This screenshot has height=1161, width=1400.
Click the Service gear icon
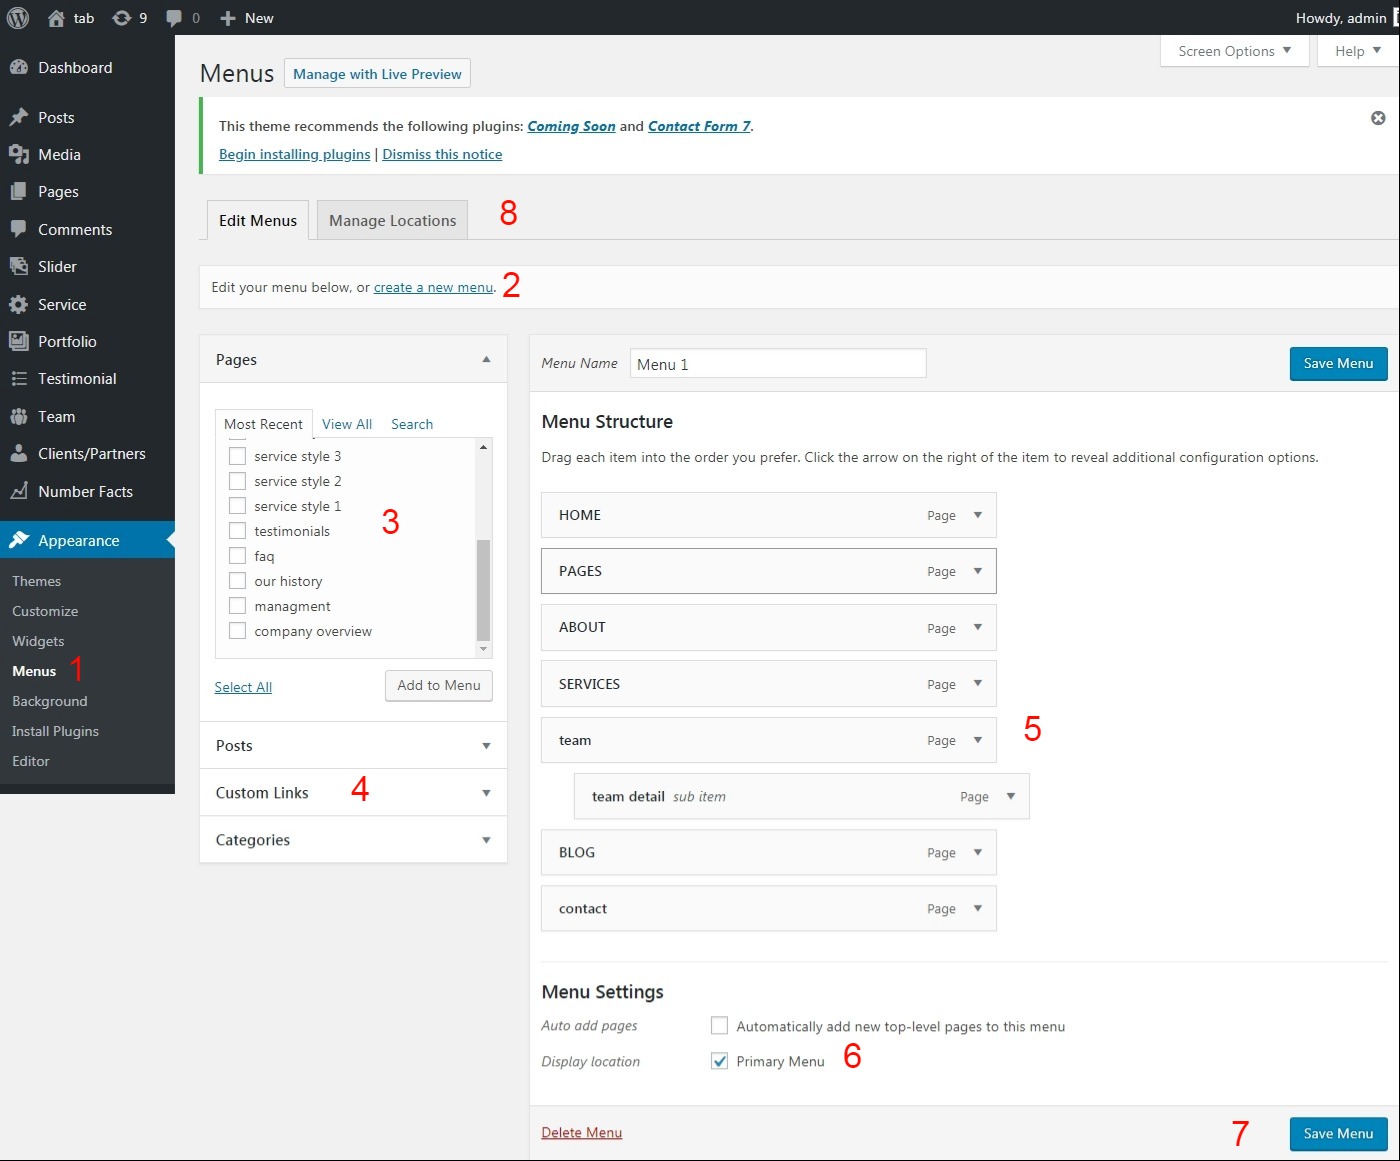click(18, 304)
